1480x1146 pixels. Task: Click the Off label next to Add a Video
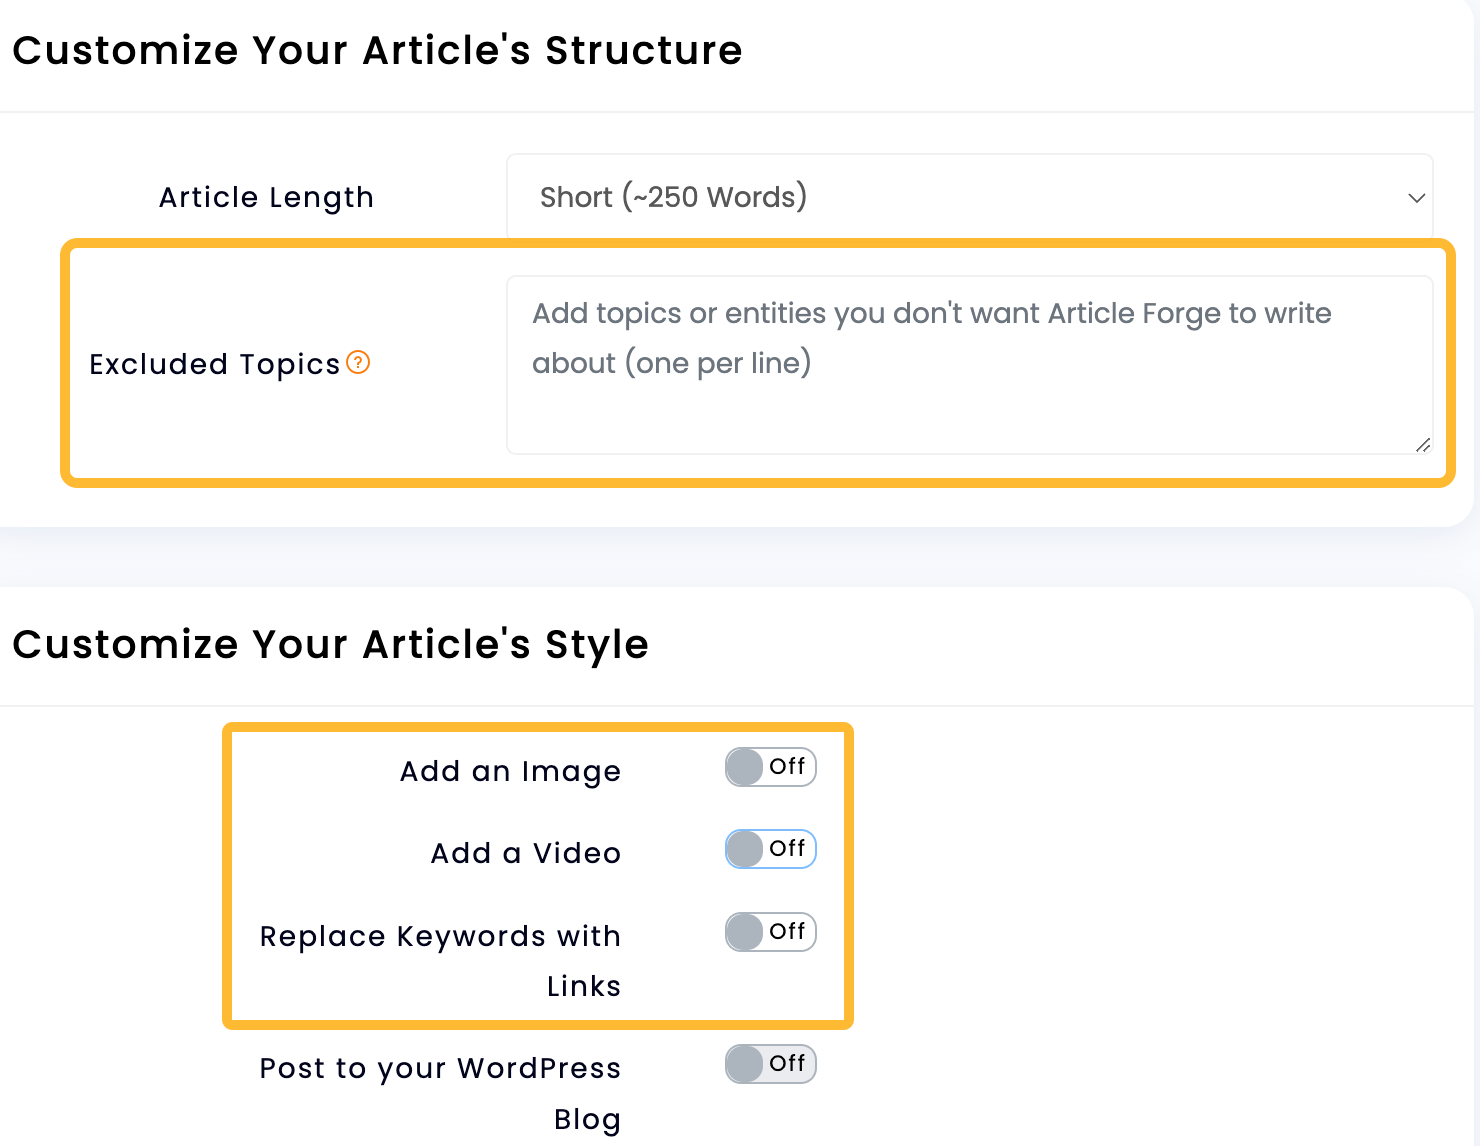(788, 849)
